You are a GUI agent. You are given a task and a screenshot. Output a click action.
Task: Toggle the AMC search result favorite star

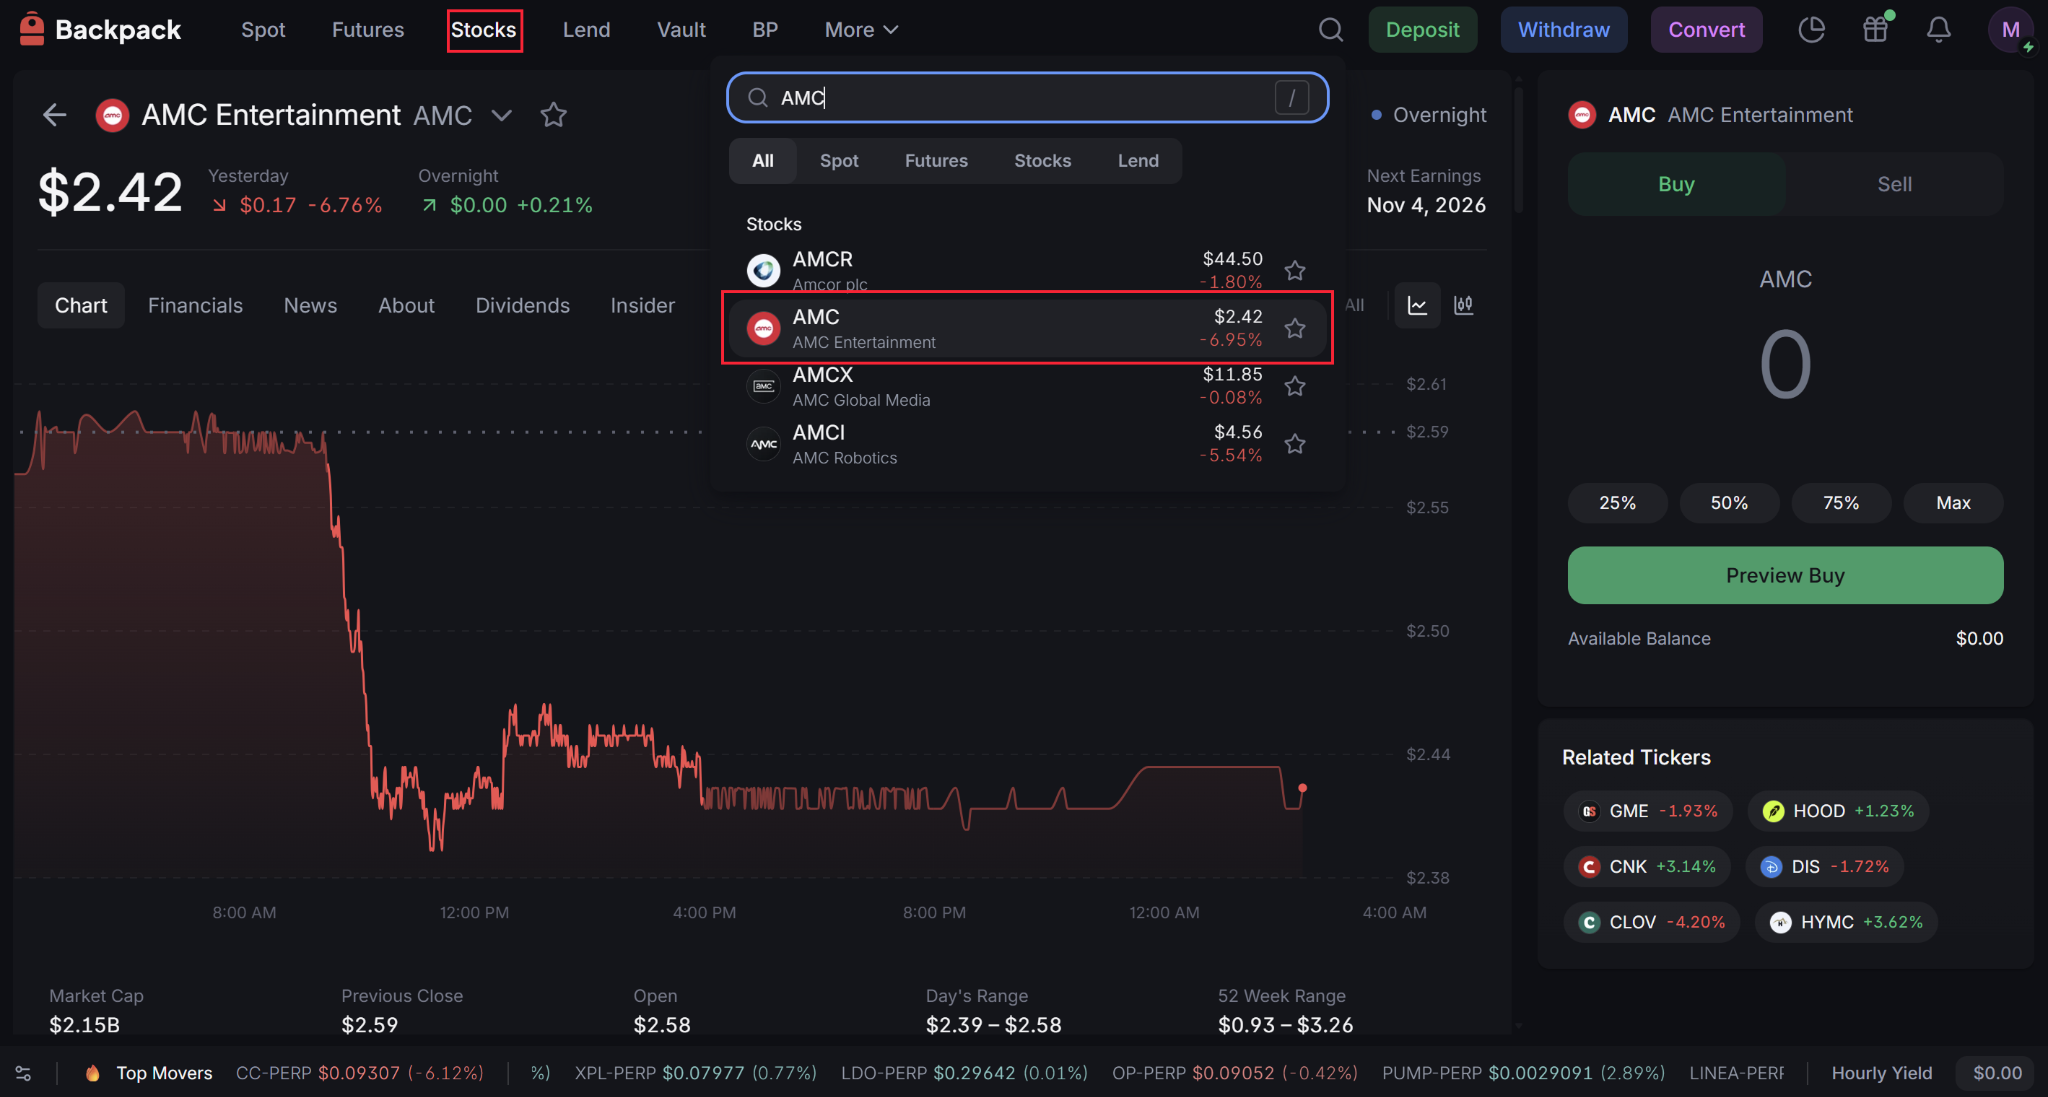(1295, 328)
